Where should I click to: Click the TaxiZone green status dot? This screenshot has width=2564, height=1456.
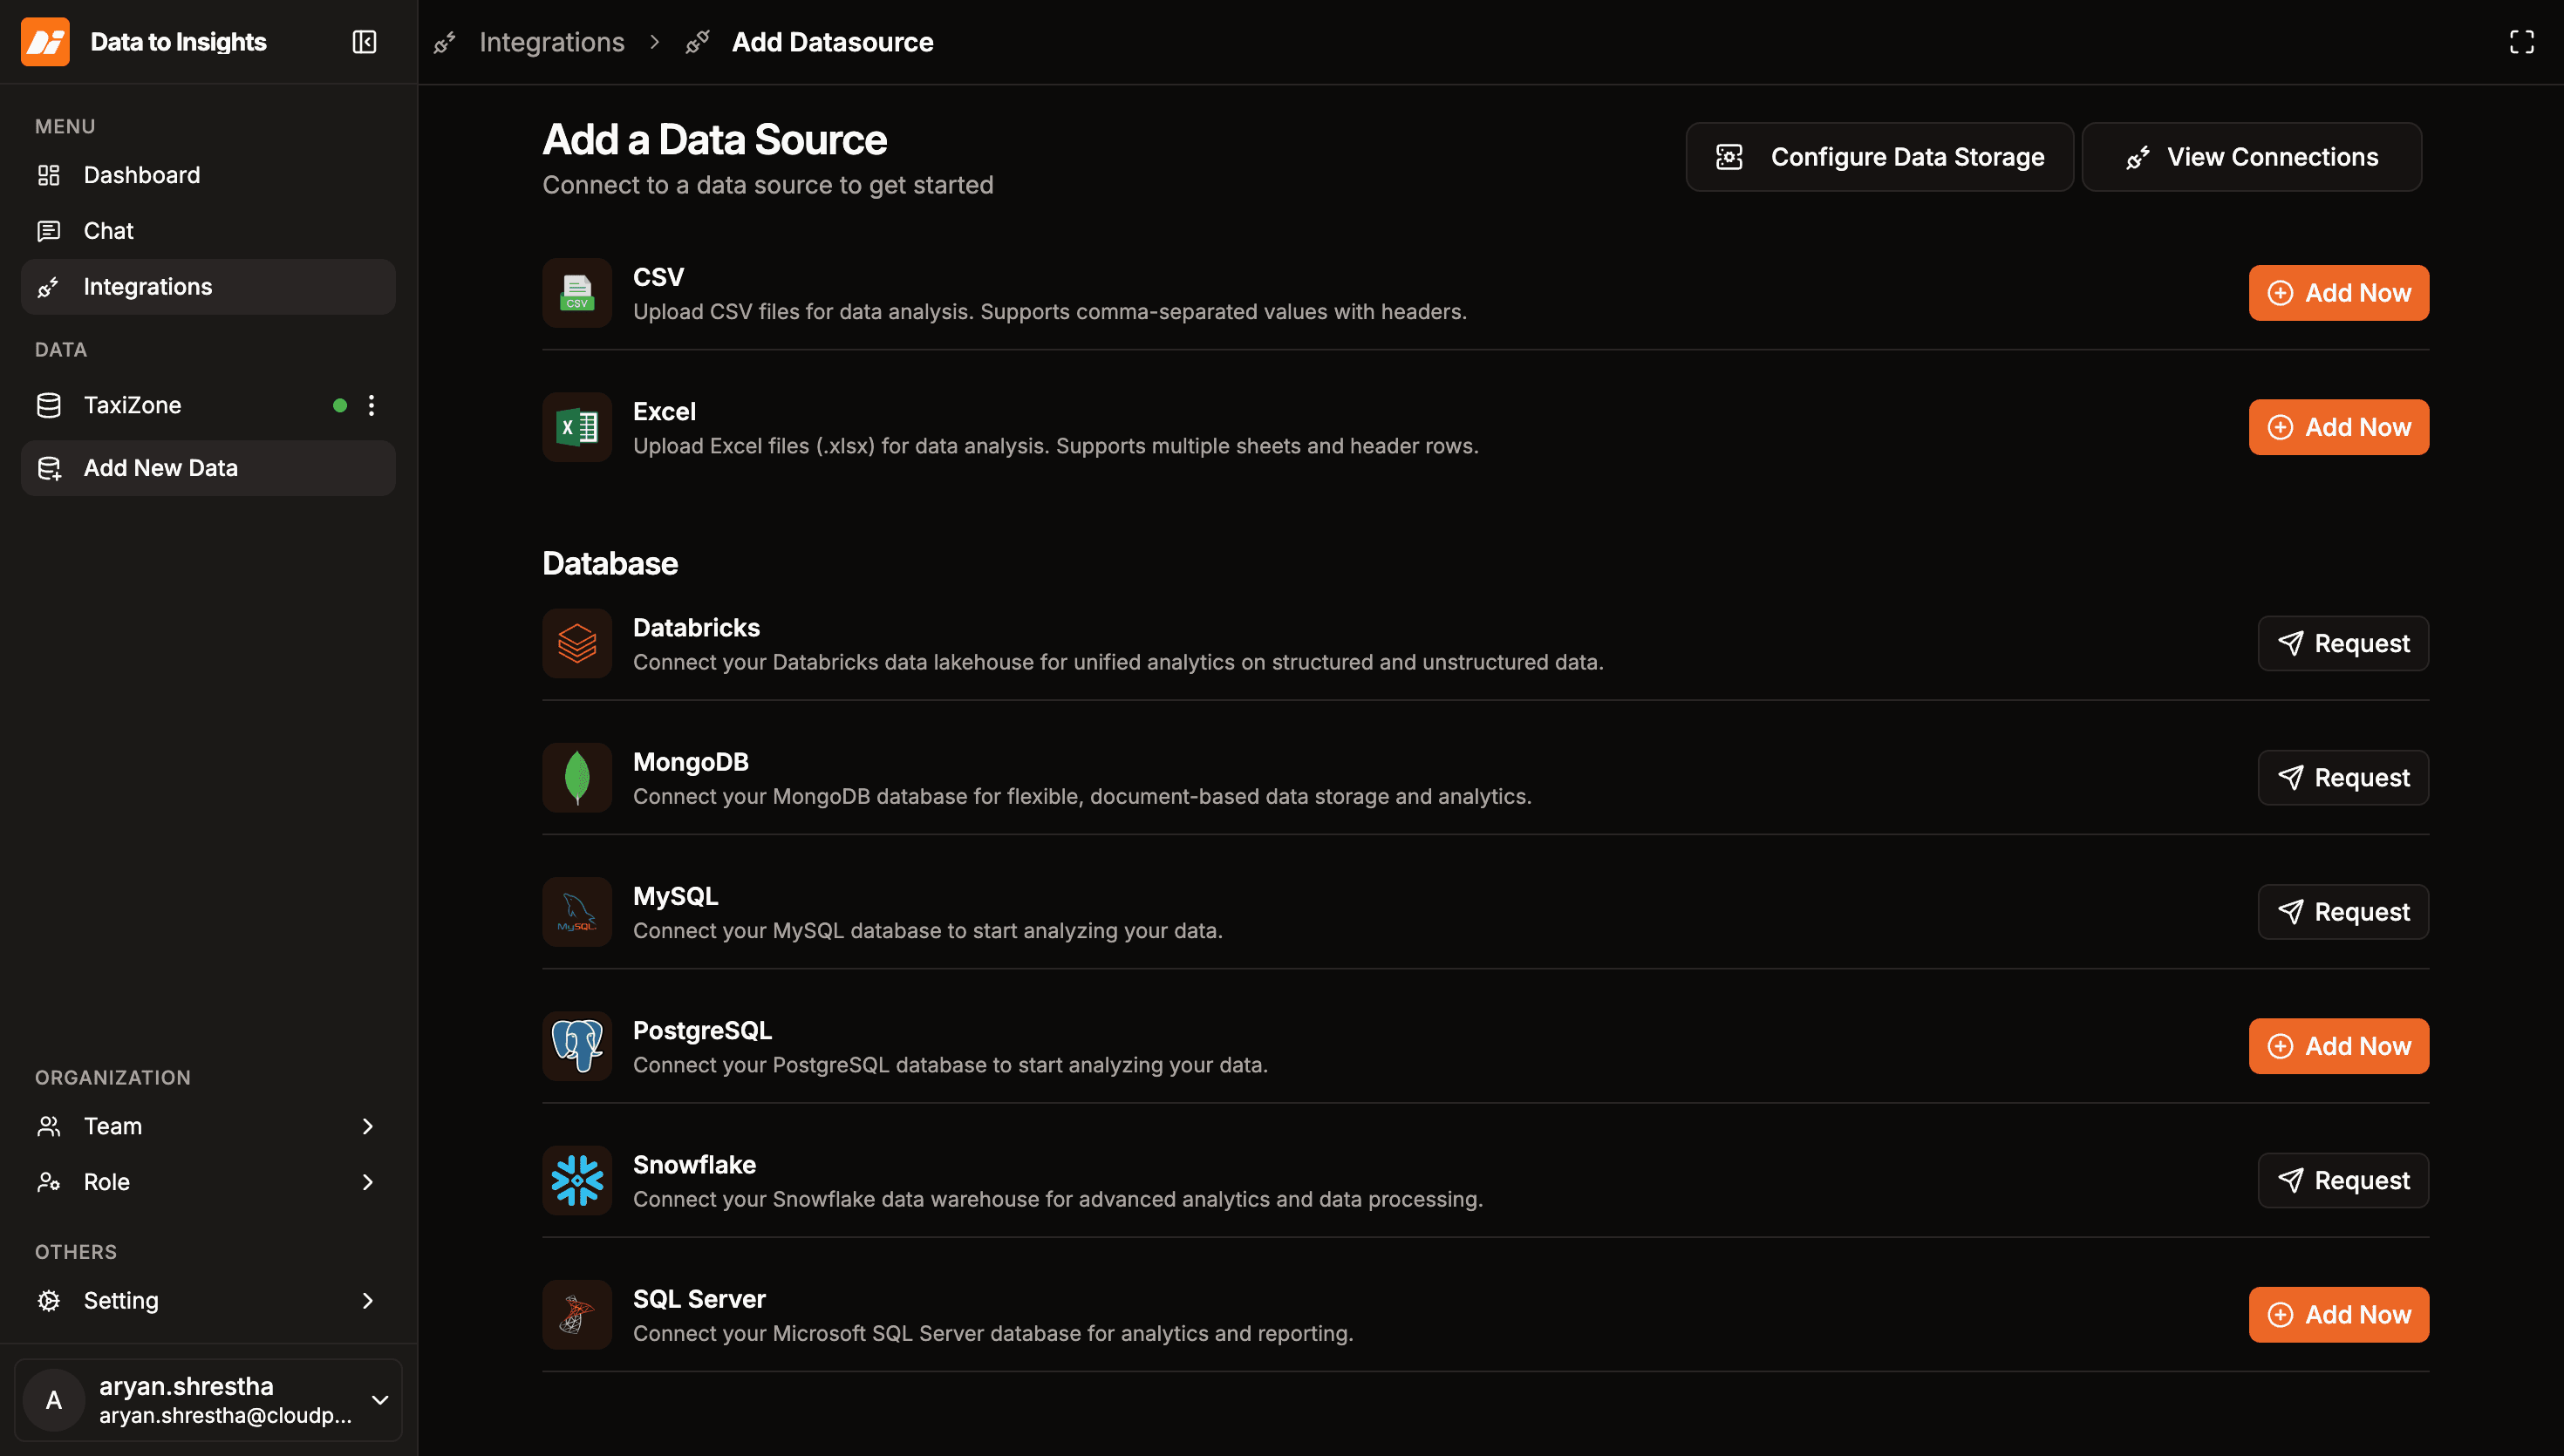[340, 405]
